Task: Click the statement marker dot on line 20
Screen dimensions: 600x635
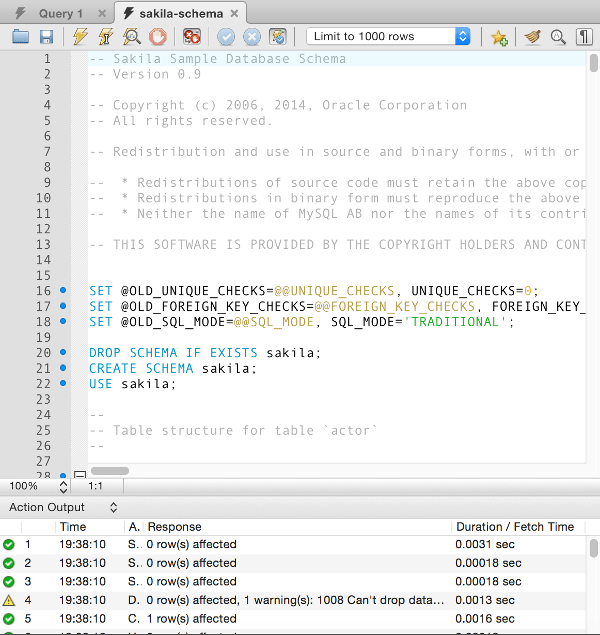Action: point(63,352)
